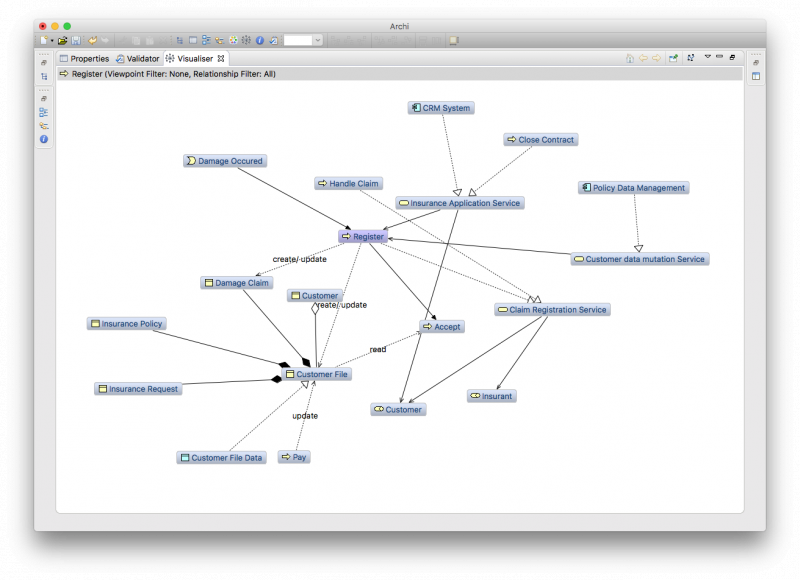Restore the left panel above the Models Tree icon

[x=44, y=63]
